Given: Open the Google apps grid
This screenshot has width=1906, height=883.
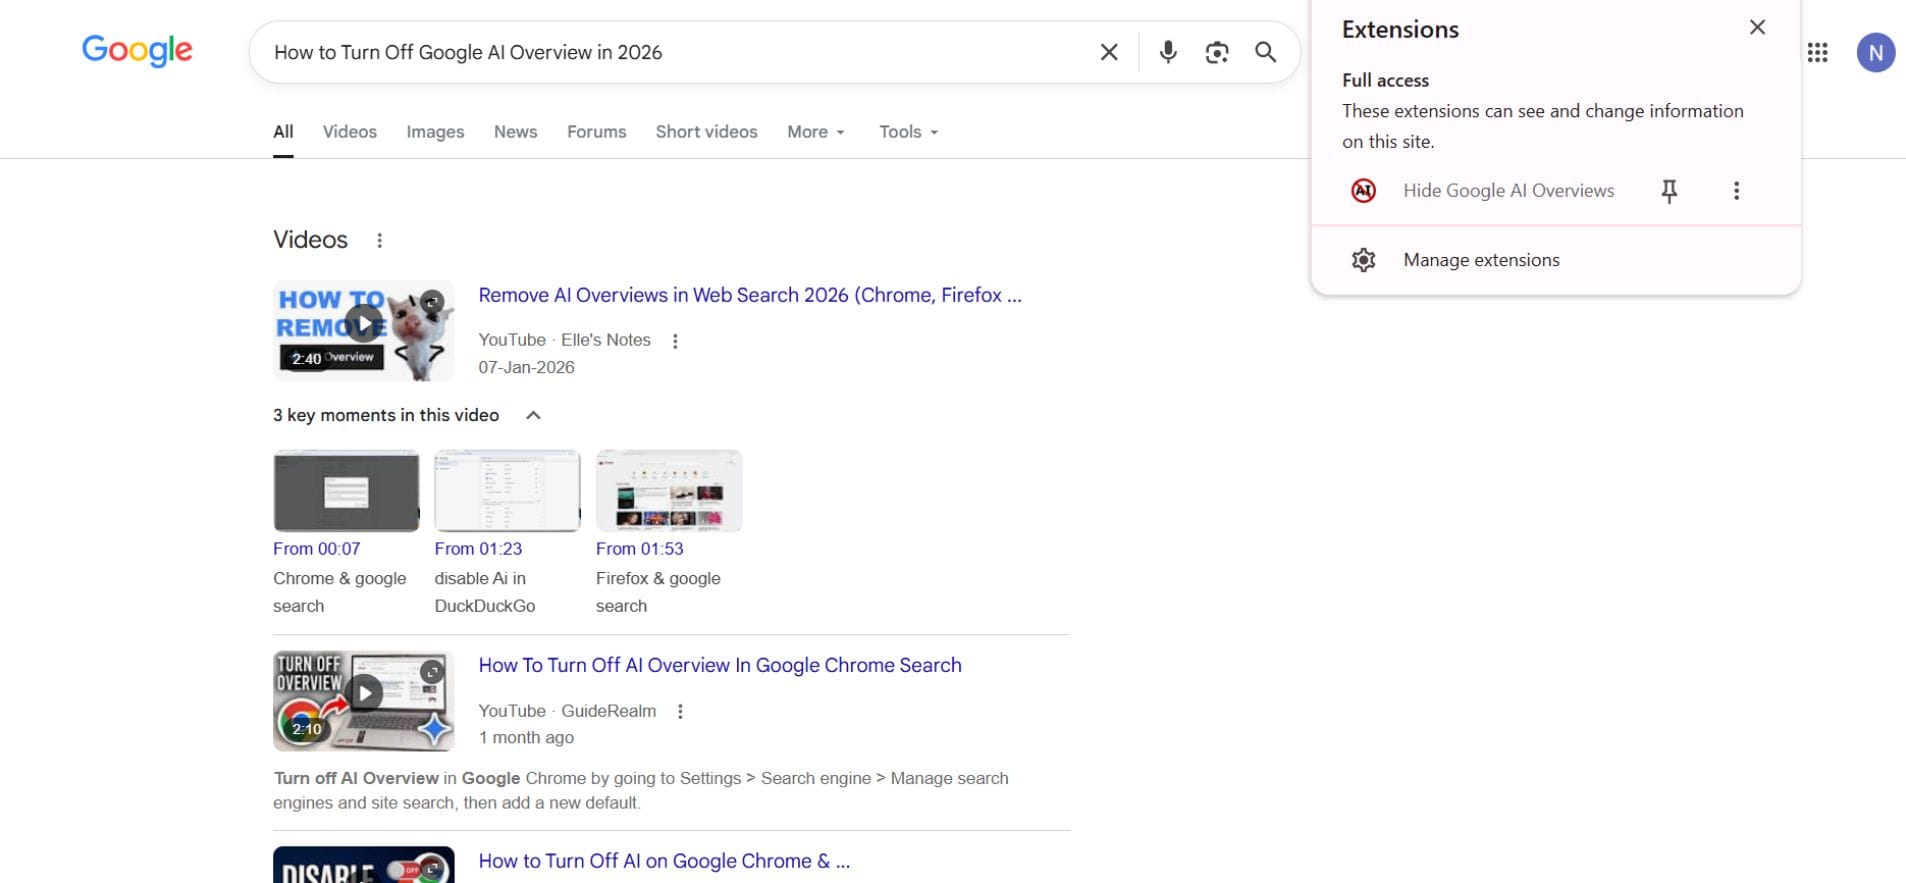Looking at the screenshot, I should point(1818,52).
